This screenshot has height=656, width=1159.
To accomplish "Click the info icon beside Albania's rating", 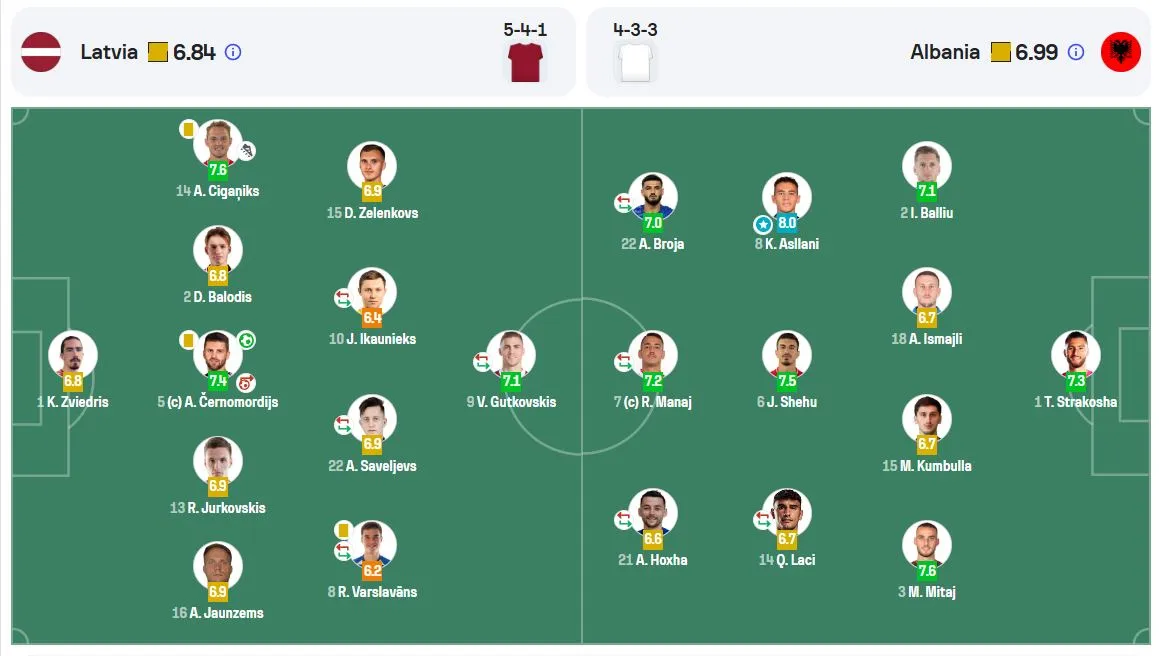I will click(x=1076, y=53).
